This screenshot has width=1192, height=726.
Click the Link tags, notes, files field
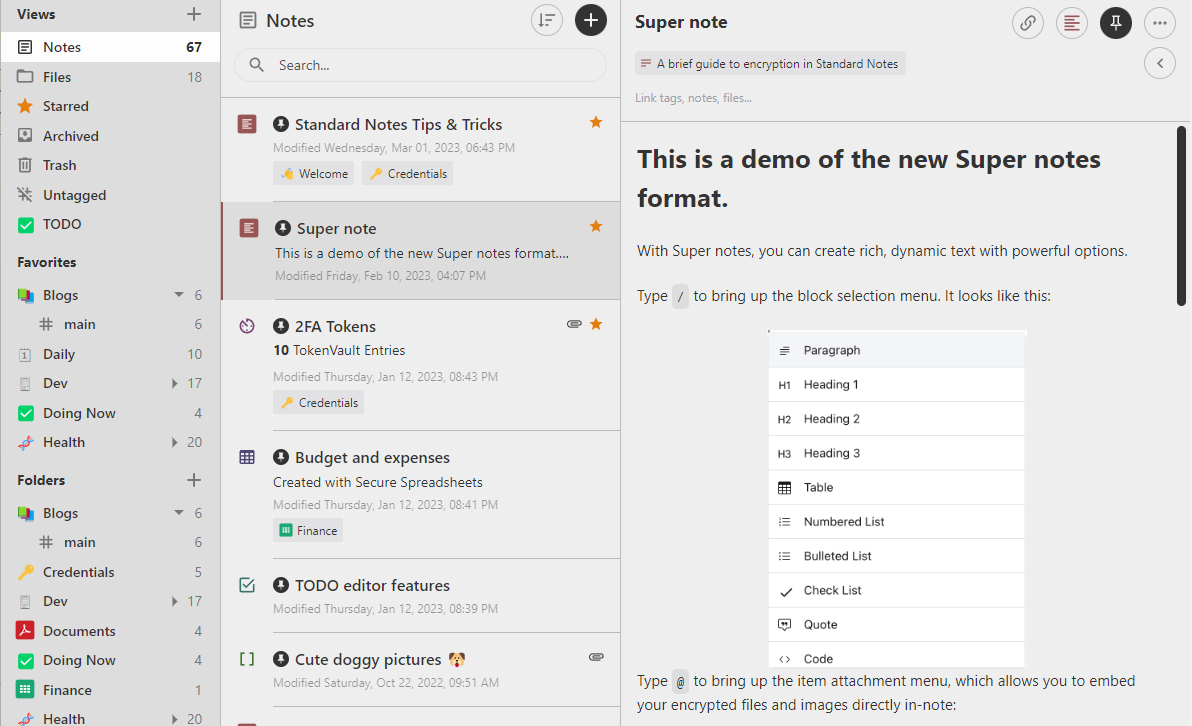[693, 98]
